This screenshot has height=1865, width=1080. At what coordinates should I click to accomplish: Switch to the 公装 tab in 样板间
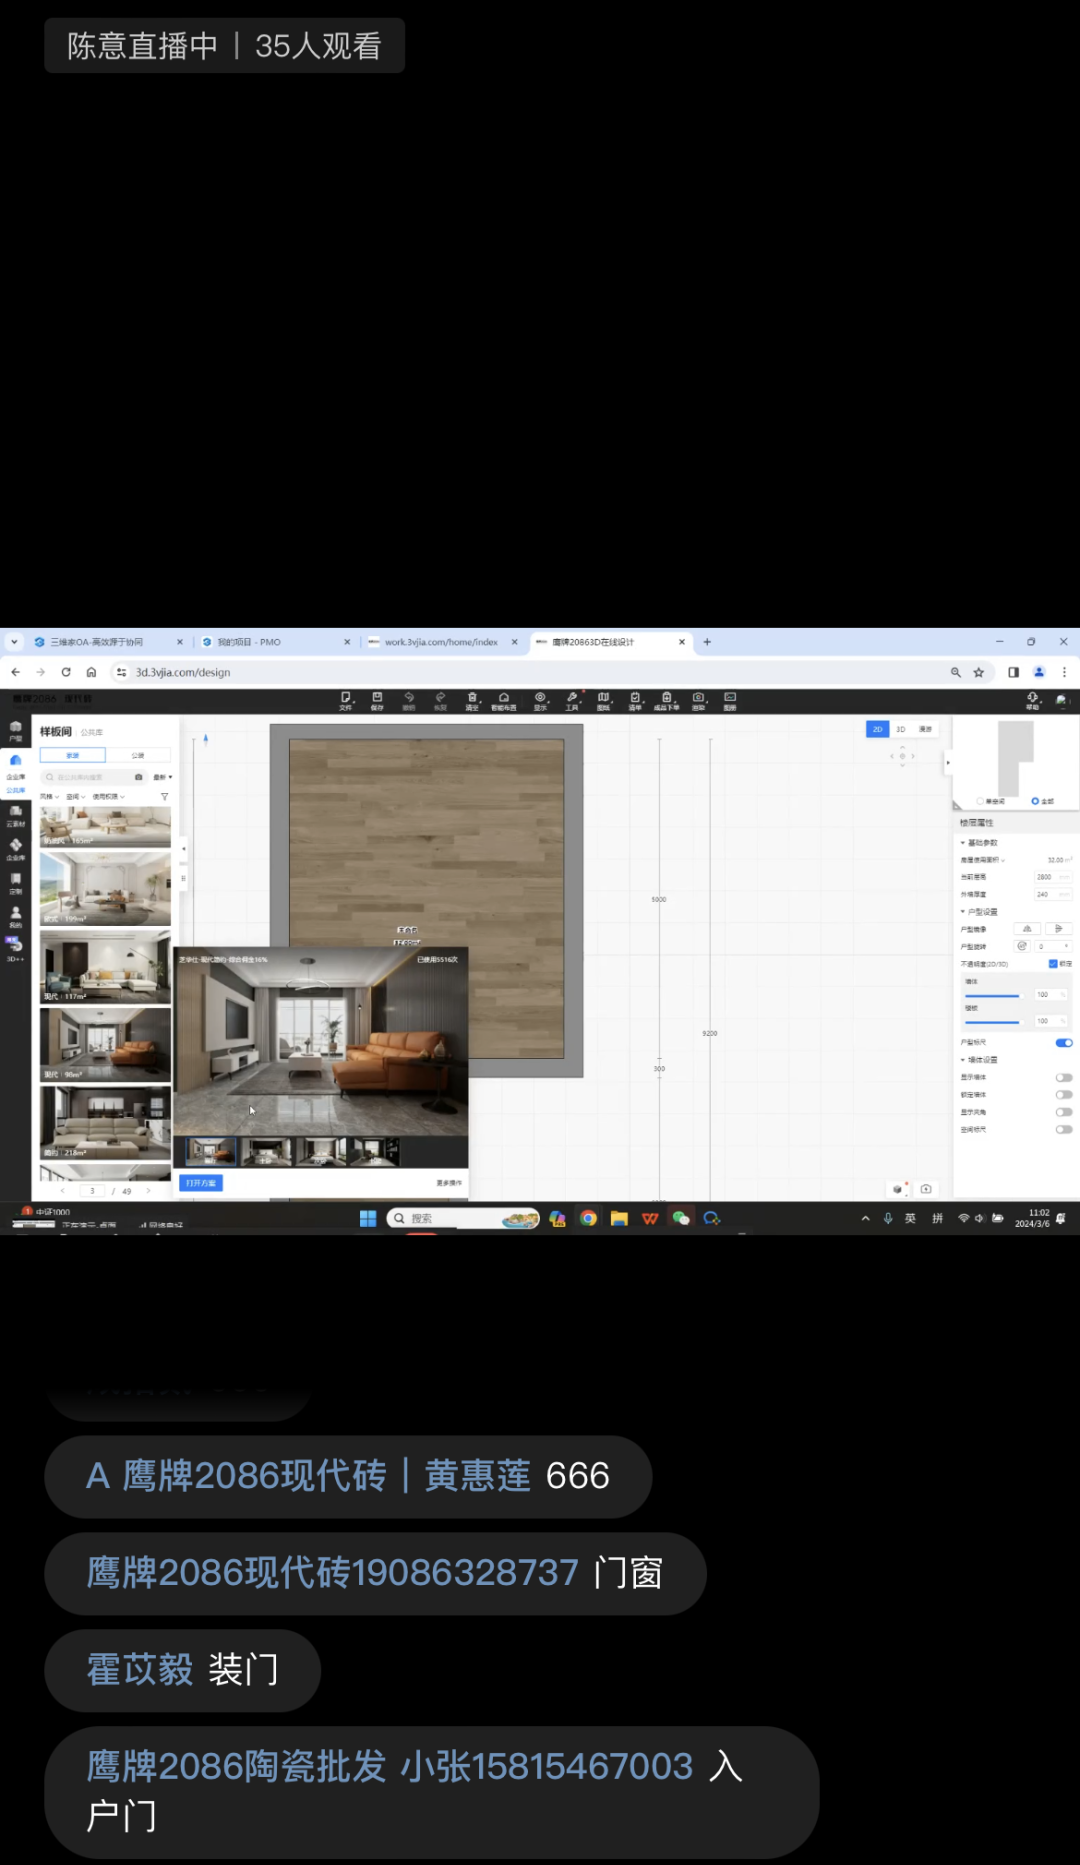pyautogui.click(x=138, y=755)
